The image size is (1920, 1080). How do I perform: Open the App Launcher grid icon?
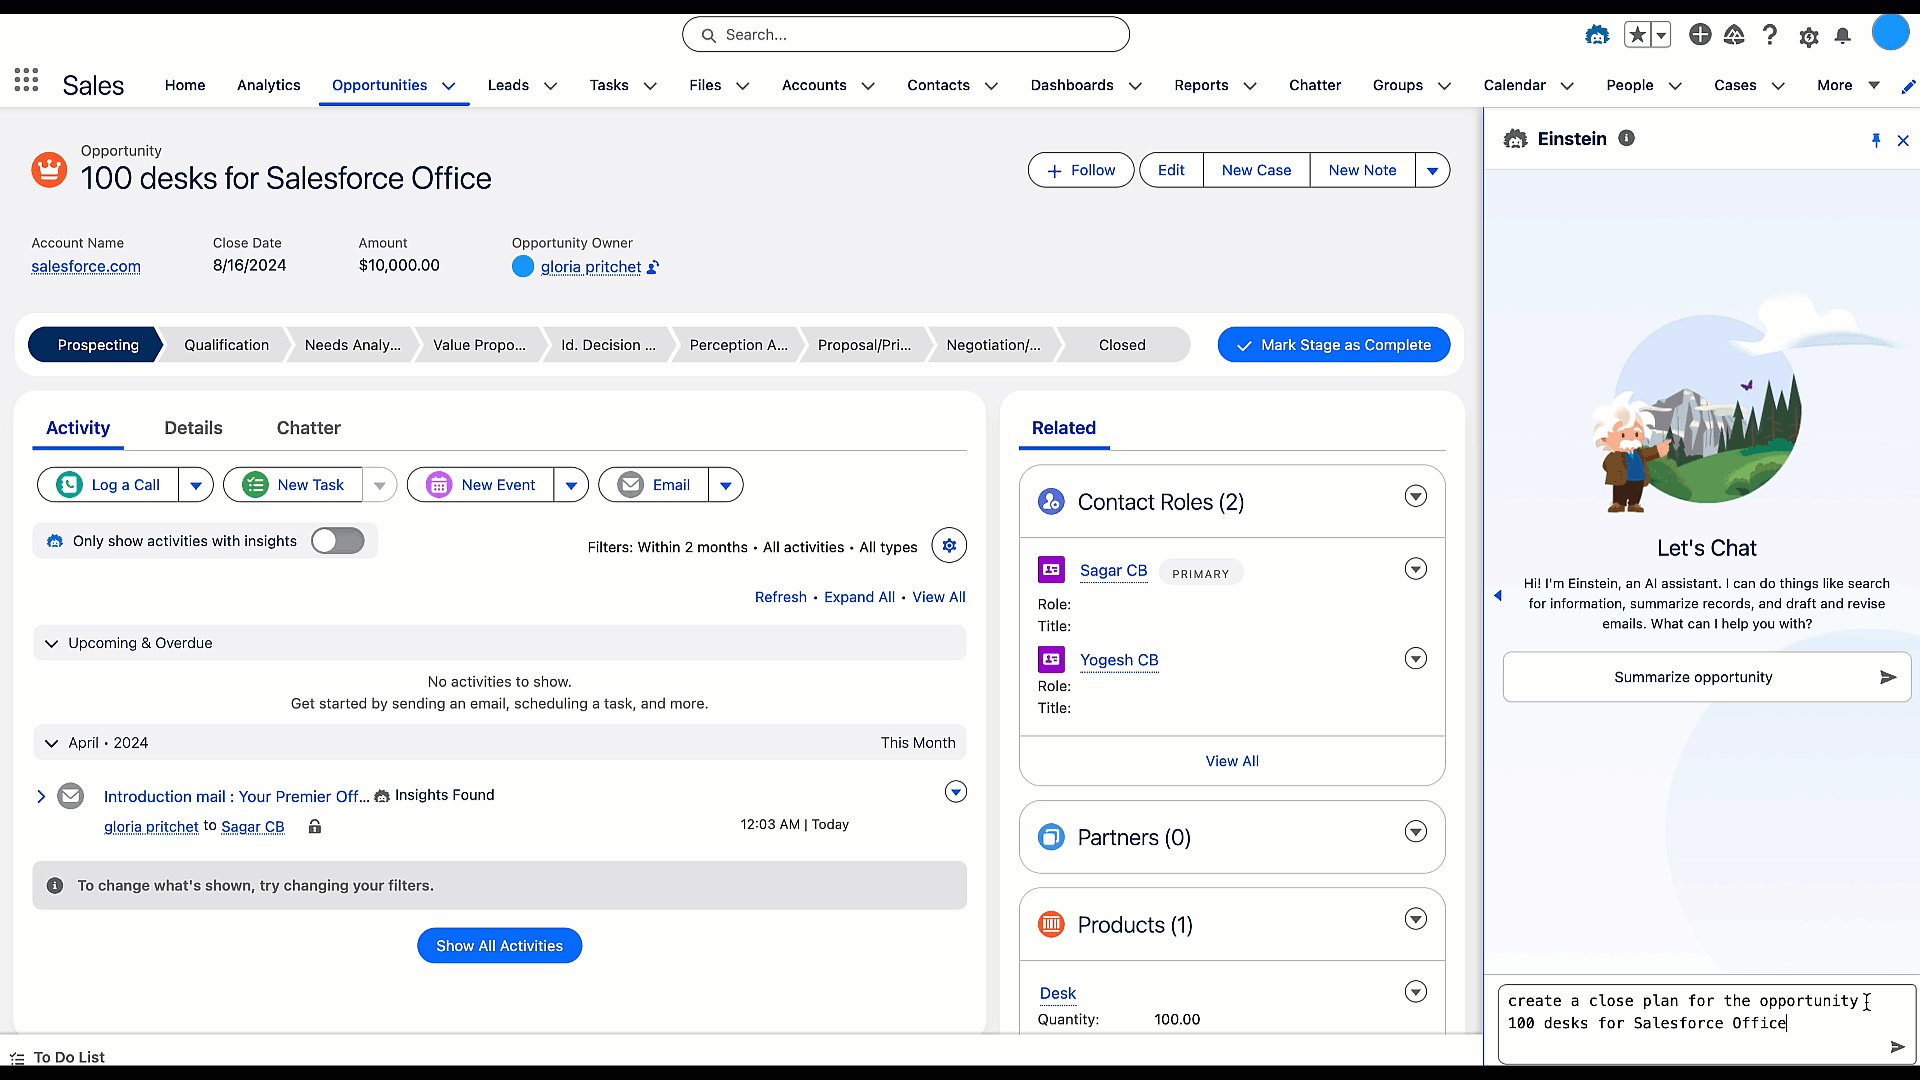(x=26, y=81)
